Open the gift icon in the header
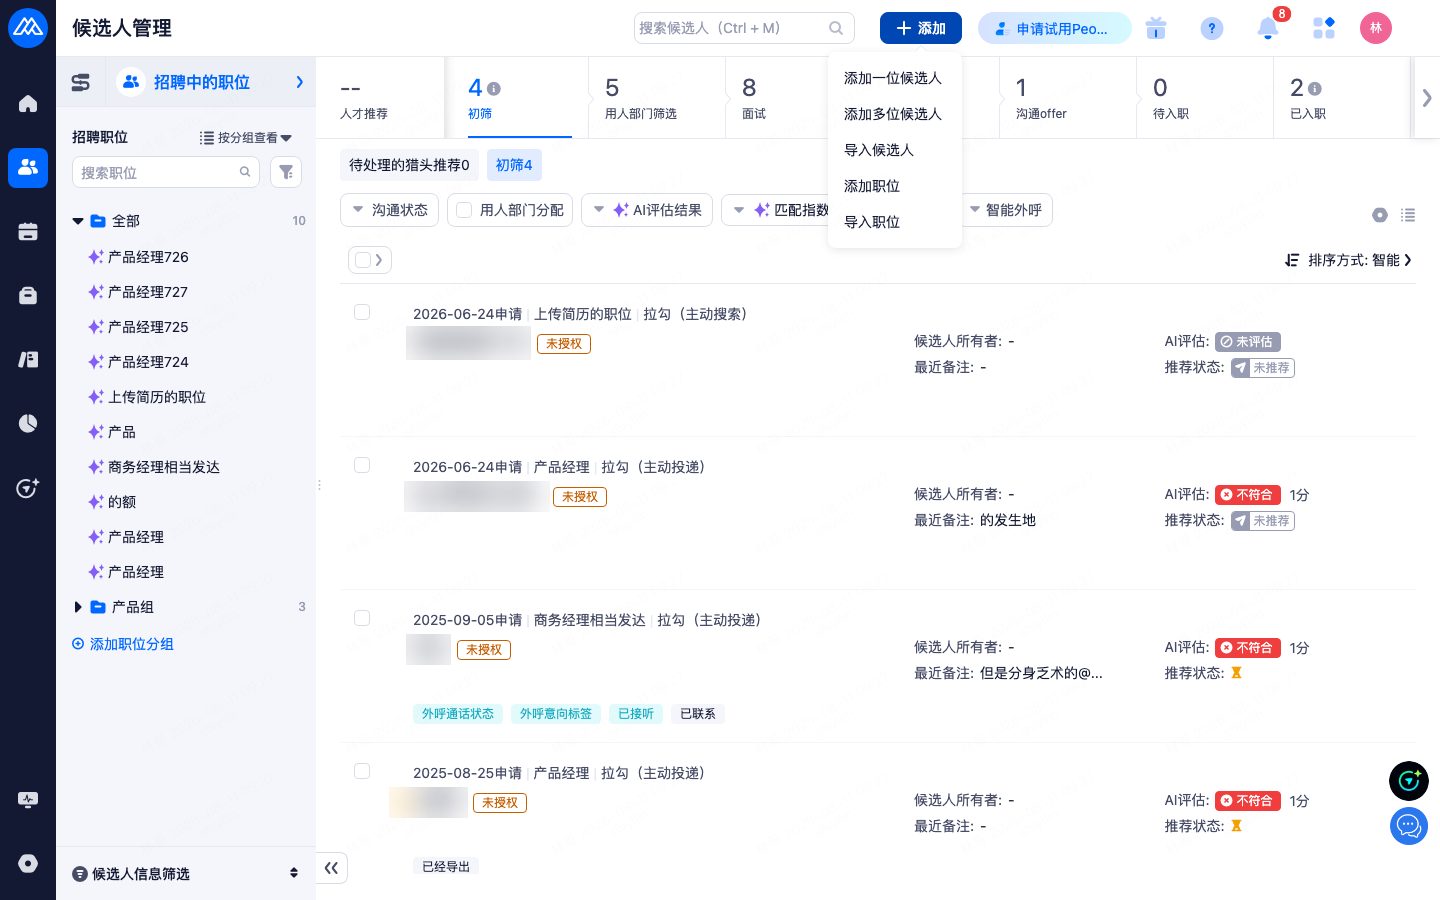The height and width of the screenshot is (900, 1440). point(1156,28)
